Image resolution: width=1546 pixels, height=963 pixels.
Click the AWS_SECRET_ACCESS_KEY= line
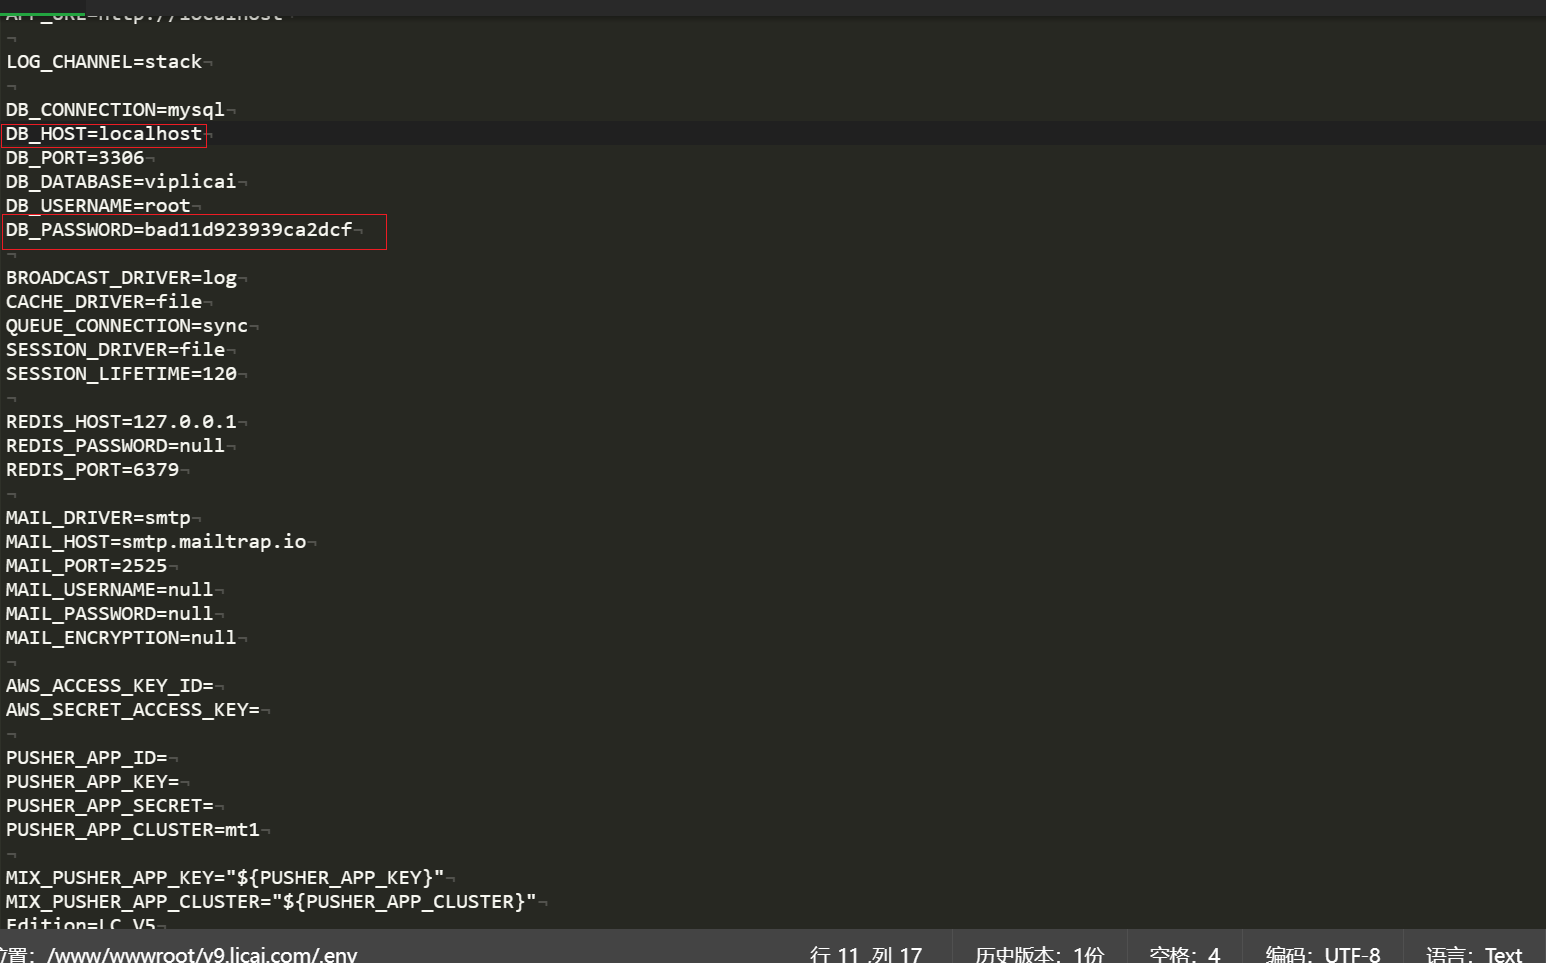(133, 710)
